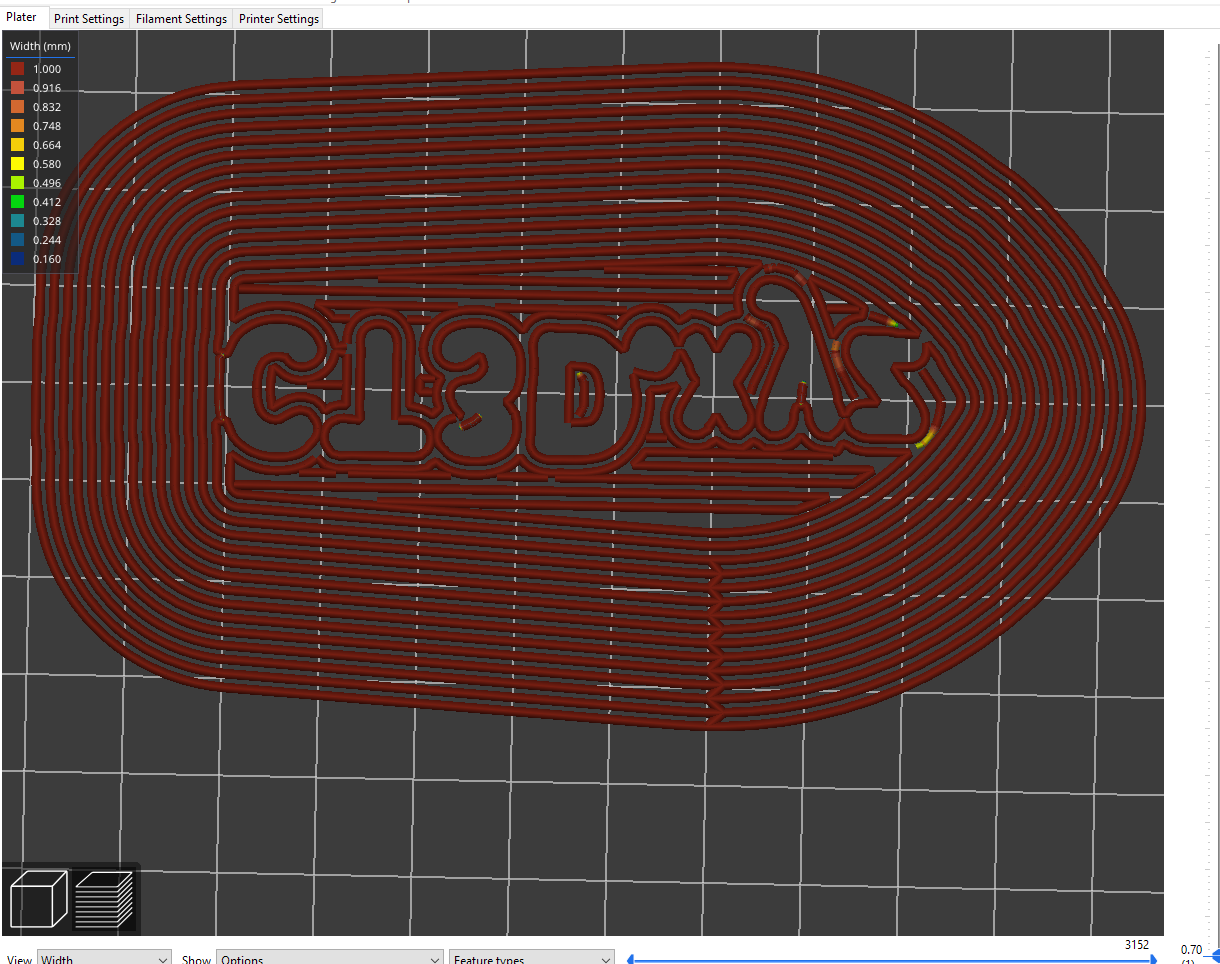Switch to sliced layers preview icon
This screenshot has height=964, width=1220.
click(103, 898)
